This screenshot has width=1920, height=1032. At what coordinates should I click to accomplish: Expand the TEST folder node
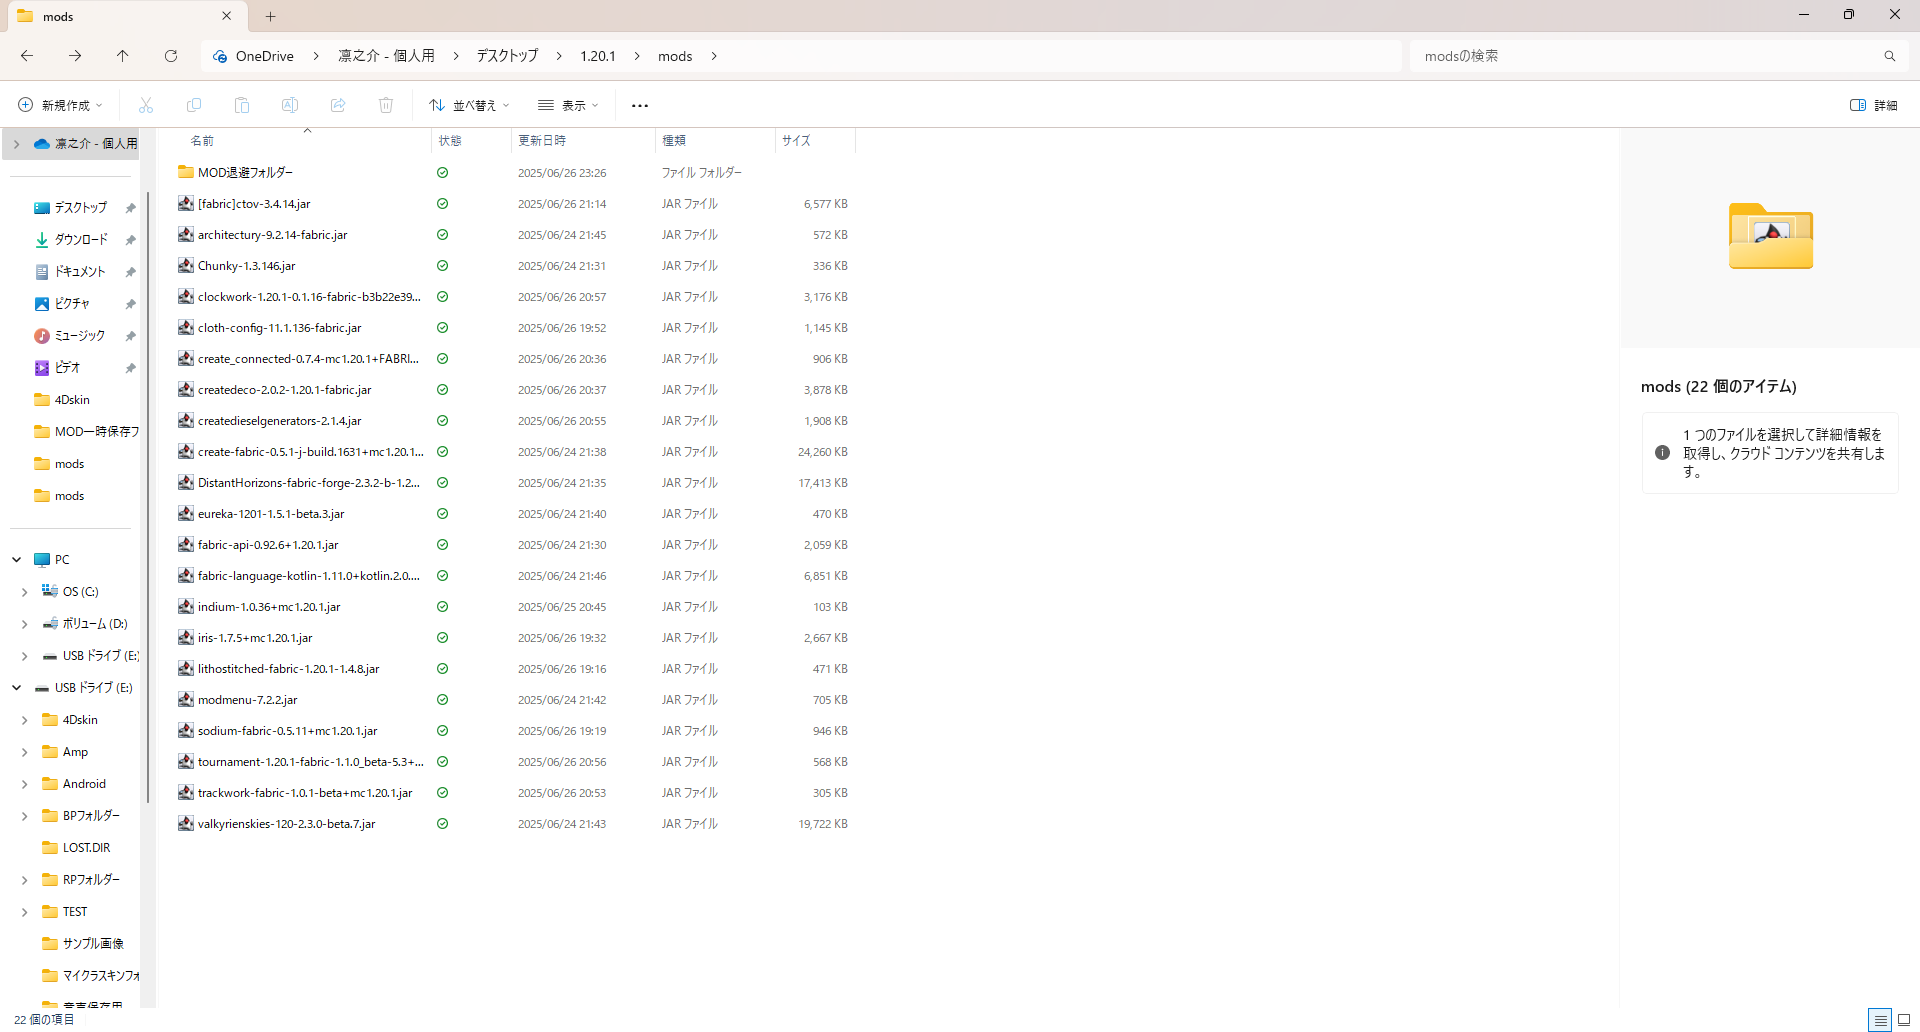25,912
